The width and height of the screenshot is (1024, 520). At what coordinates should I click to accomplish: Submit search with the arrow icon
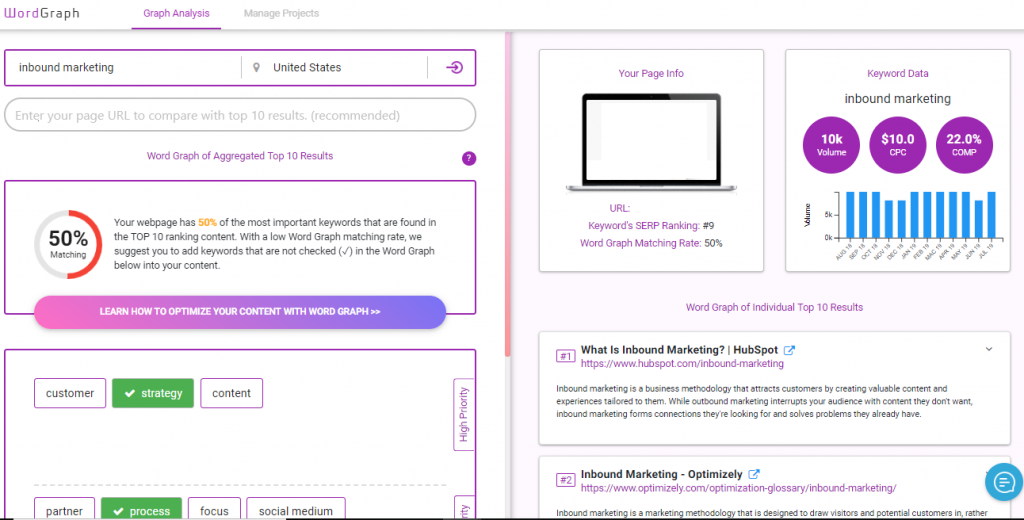tap(455, 67)
